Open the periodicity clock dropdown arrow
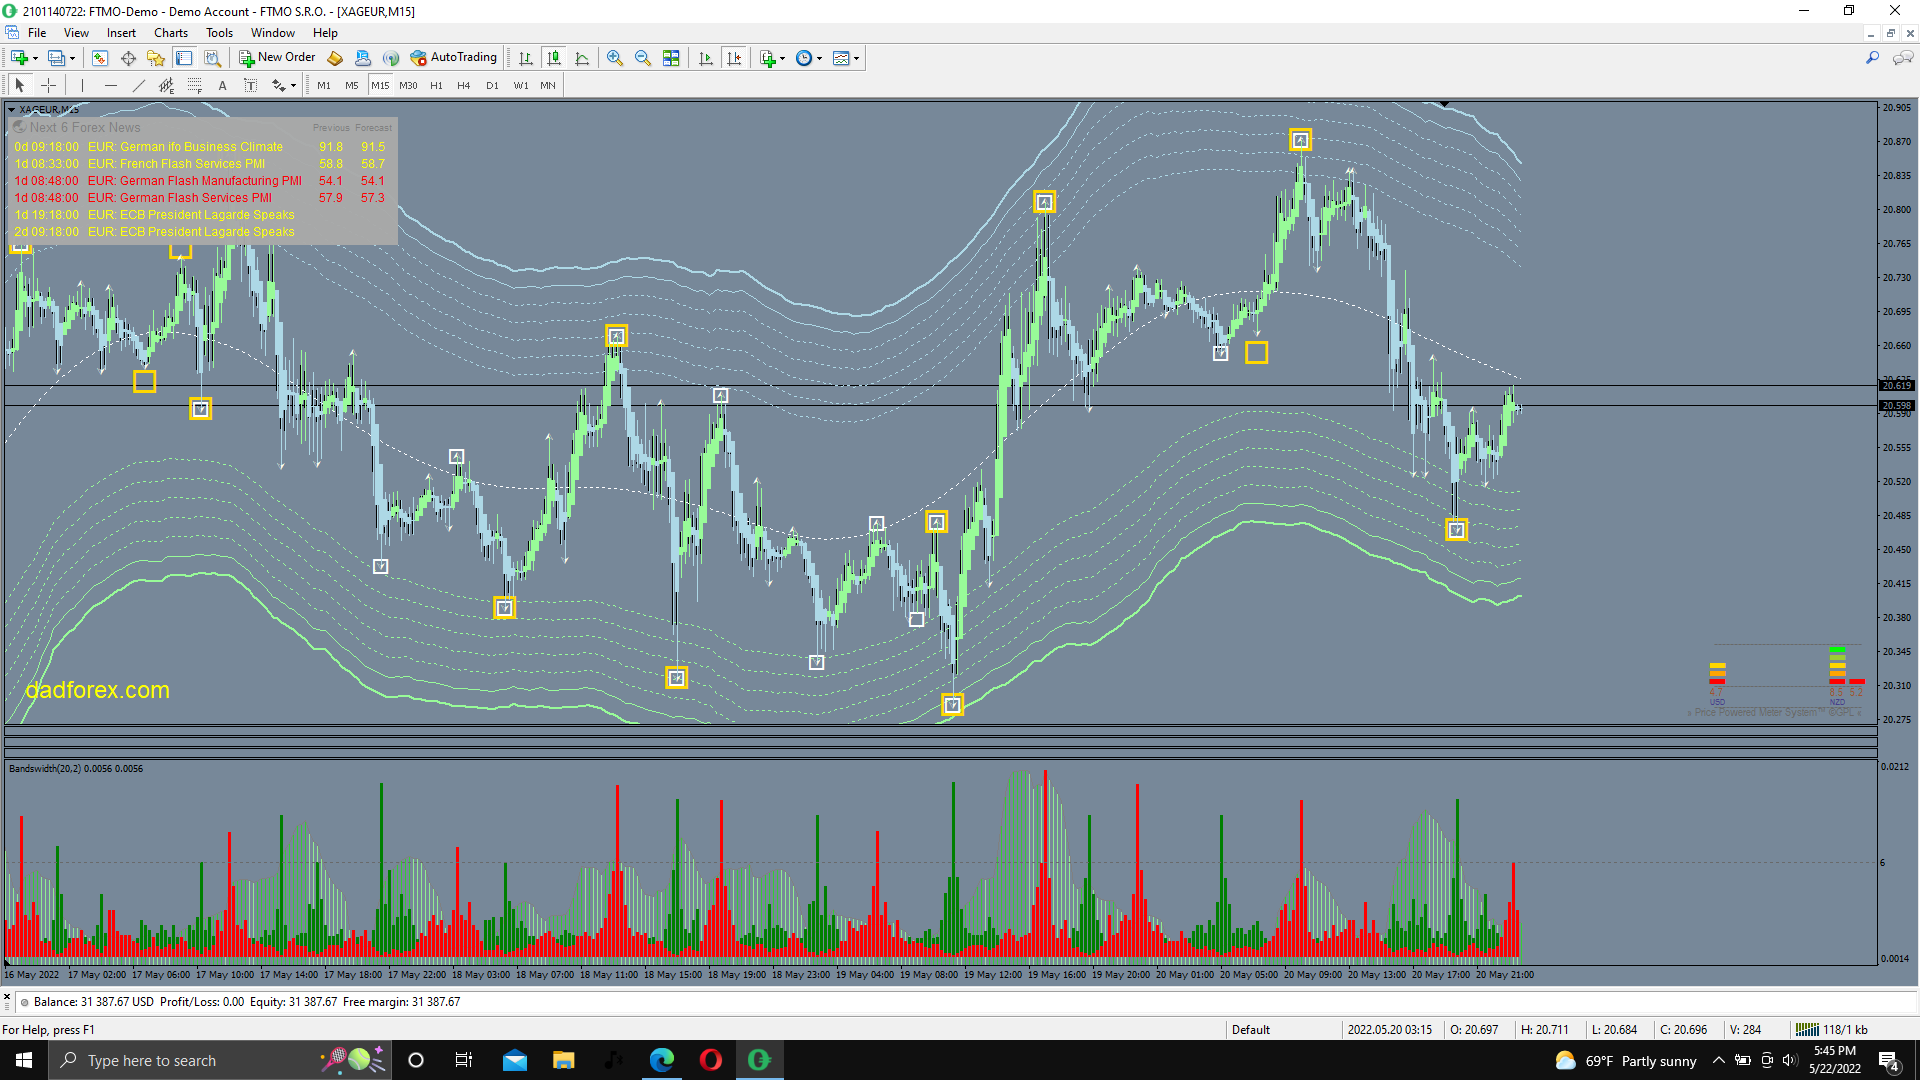 820,58
